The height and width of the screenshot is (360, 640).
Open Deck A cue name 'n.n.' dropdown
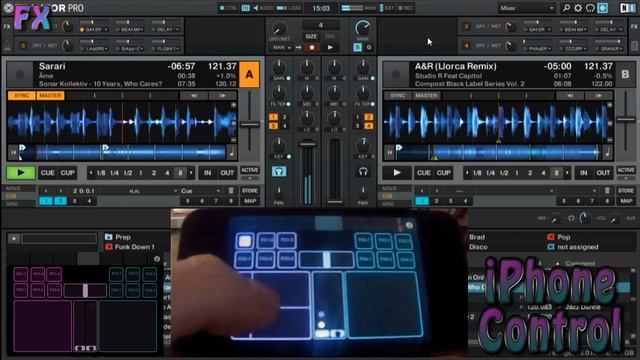click(x=138, y=191)
